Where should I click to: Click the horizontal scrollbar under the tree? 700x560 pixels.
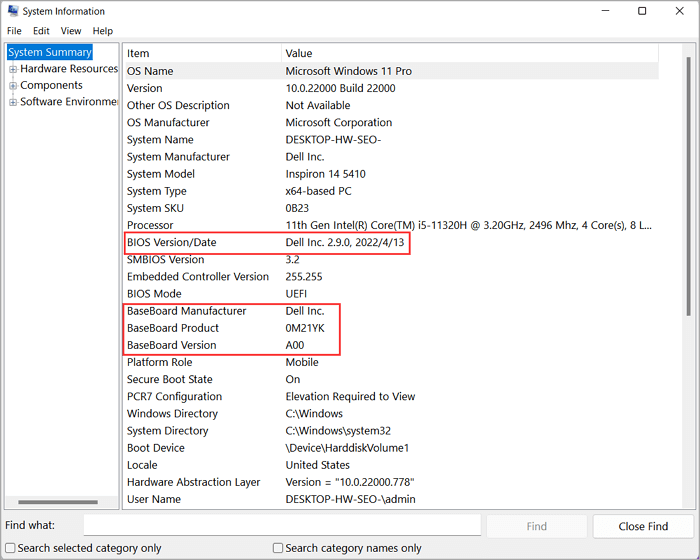60,502
